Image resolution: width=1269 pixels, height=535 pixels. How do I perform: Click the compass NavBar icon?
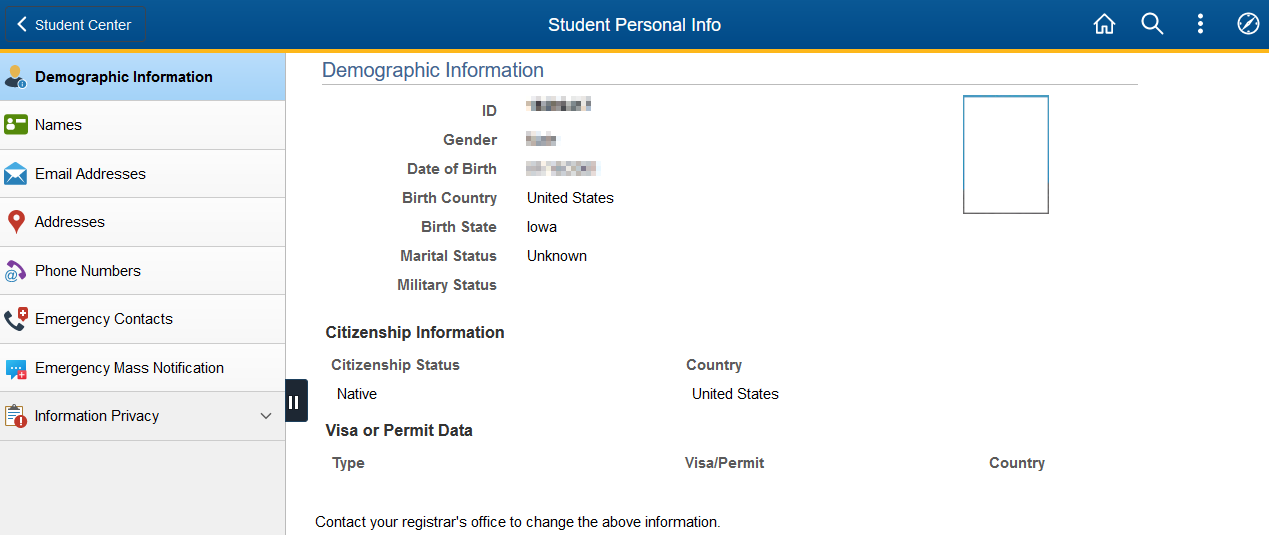coord(1248,25)
